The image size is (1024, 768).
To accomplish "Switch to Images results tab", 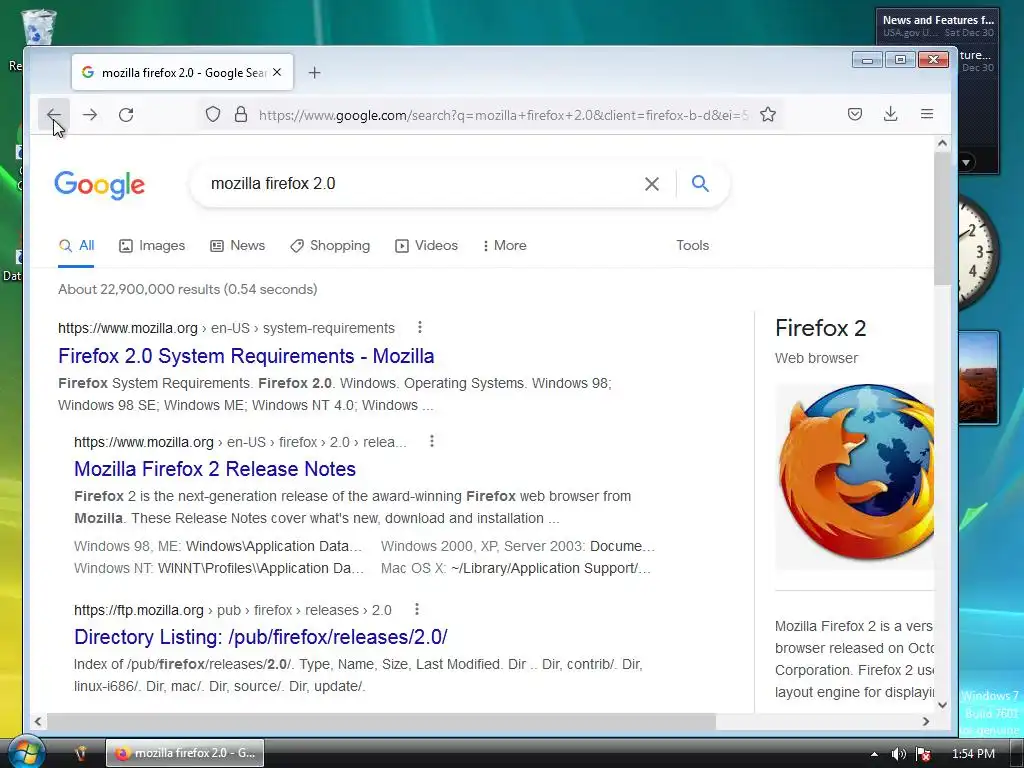I will tap(152, 246).
